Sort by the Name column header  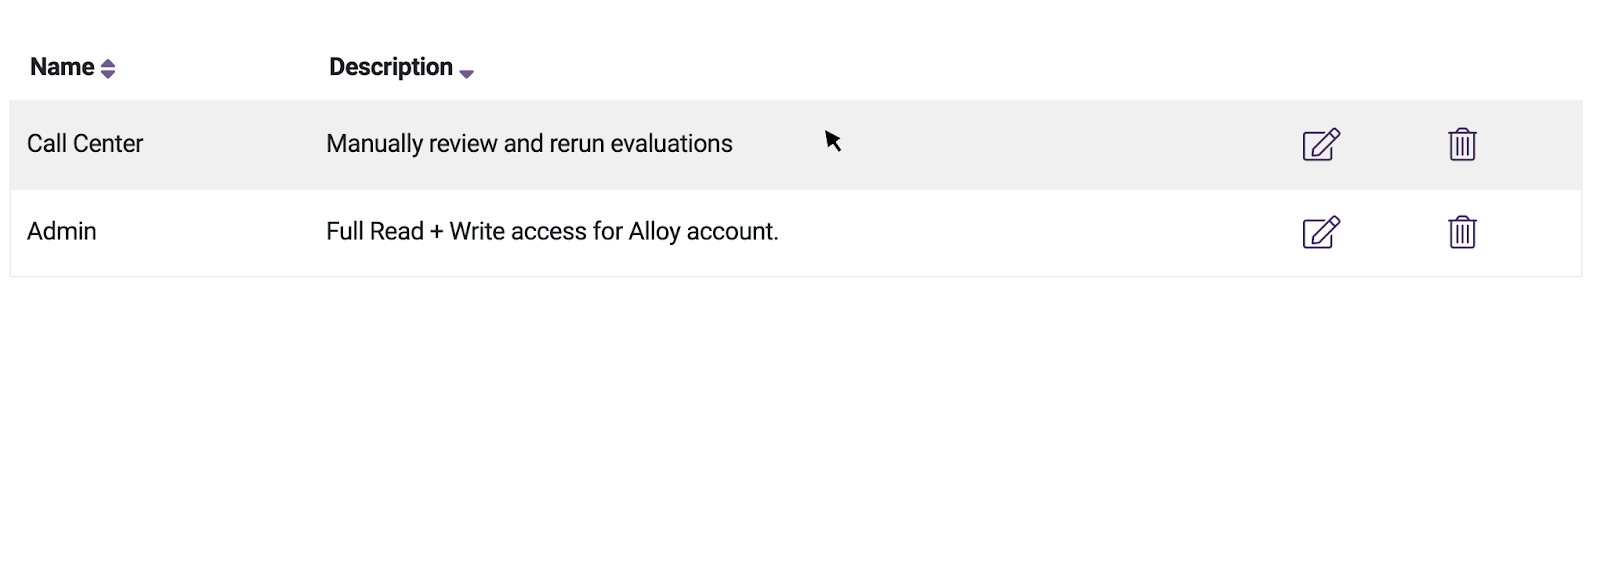pos(62,67)
